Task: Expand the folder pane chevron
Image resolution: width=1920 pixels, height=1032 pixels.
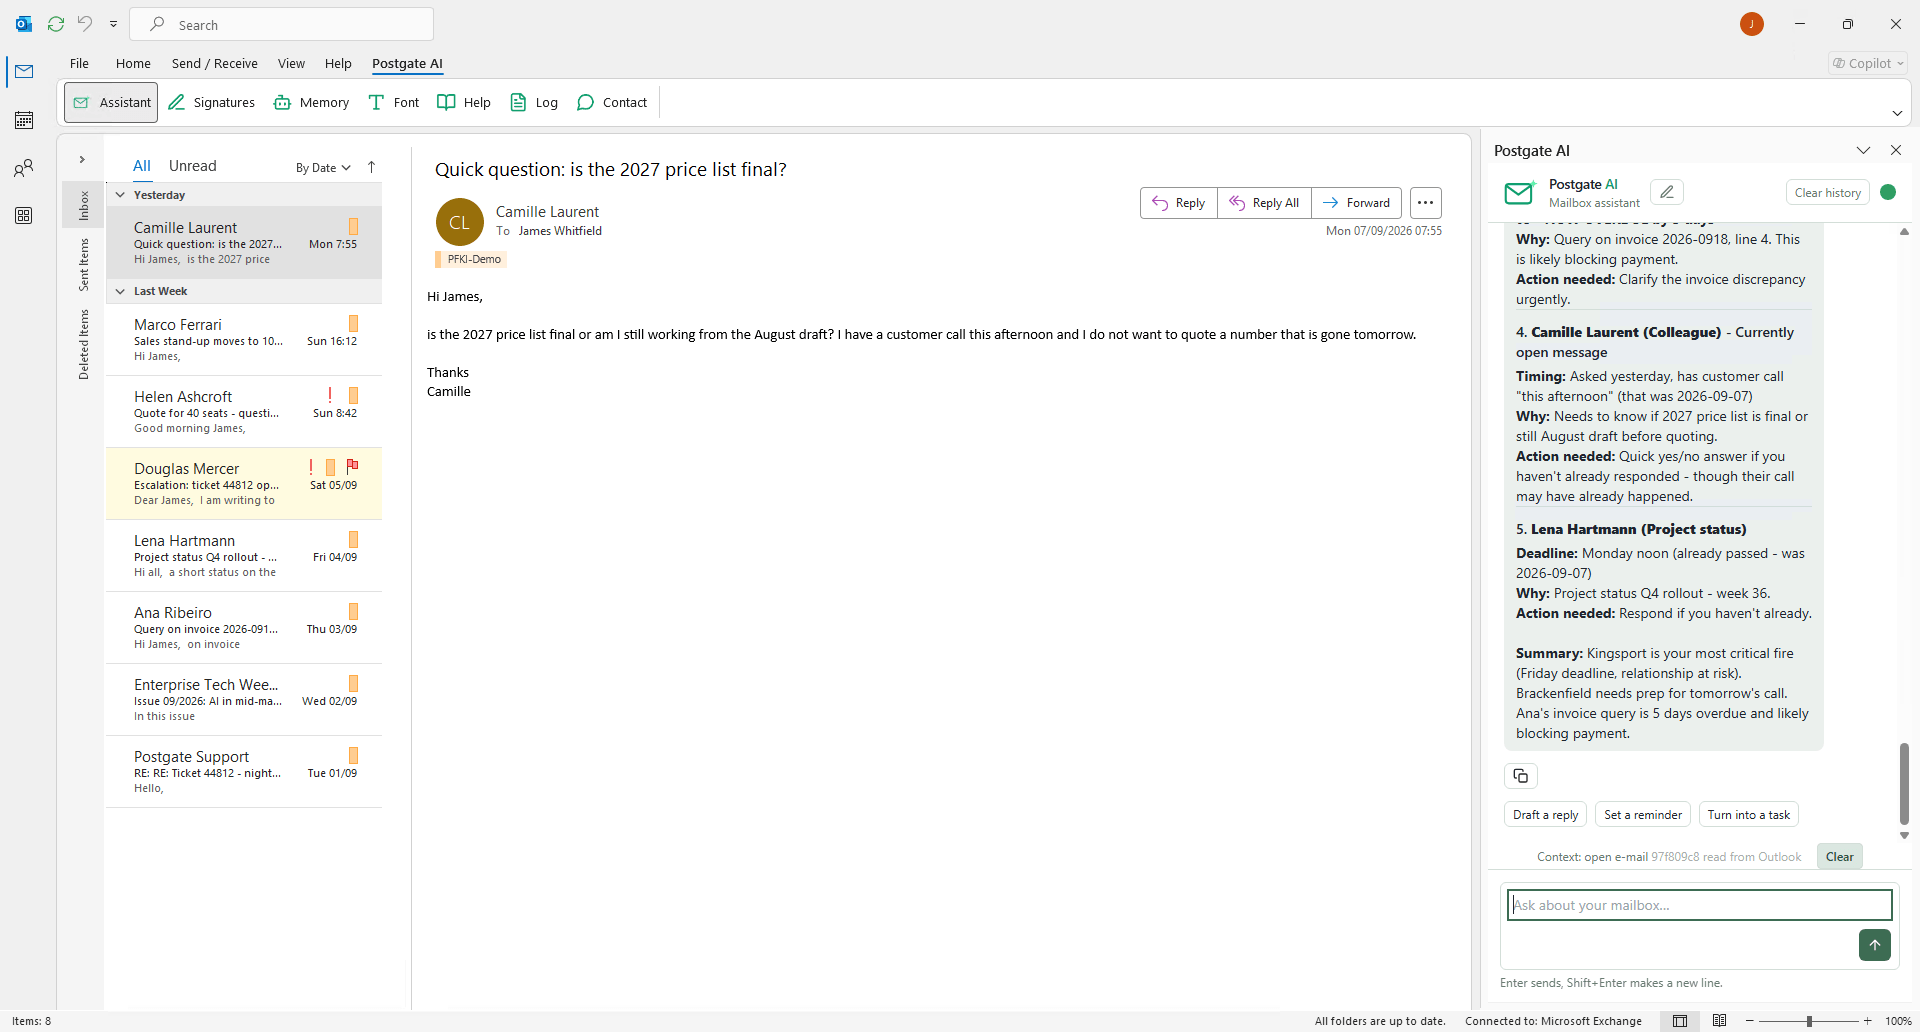Action: click(x=82, y=160)
